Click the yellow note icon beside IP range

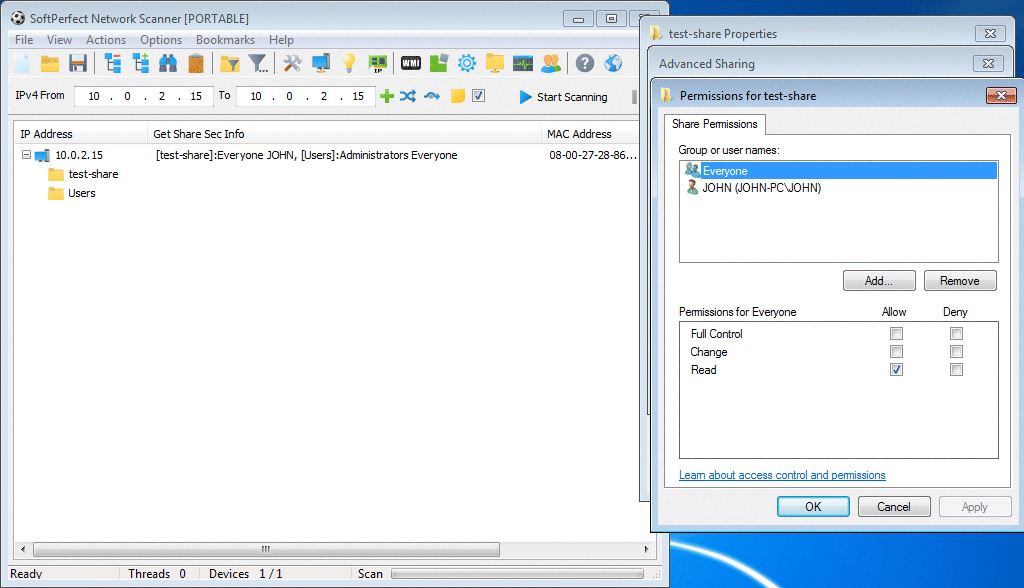click(x=458, y=97)
